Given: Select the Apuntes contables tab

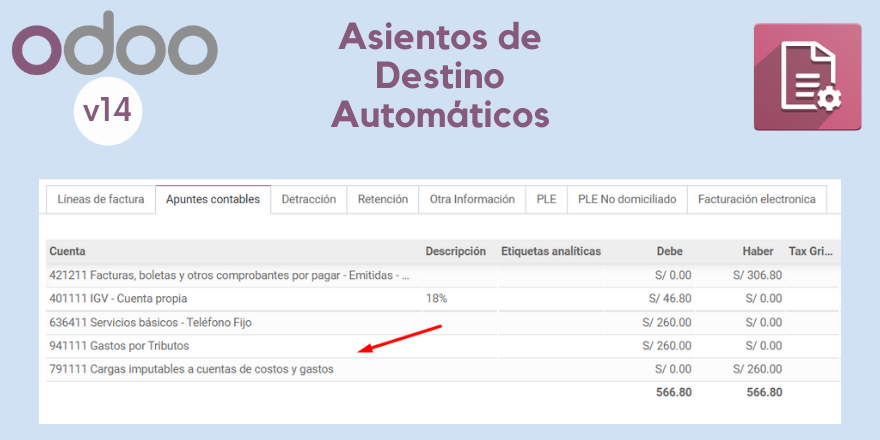Looking at the screenshot, I should click(213, 199).
